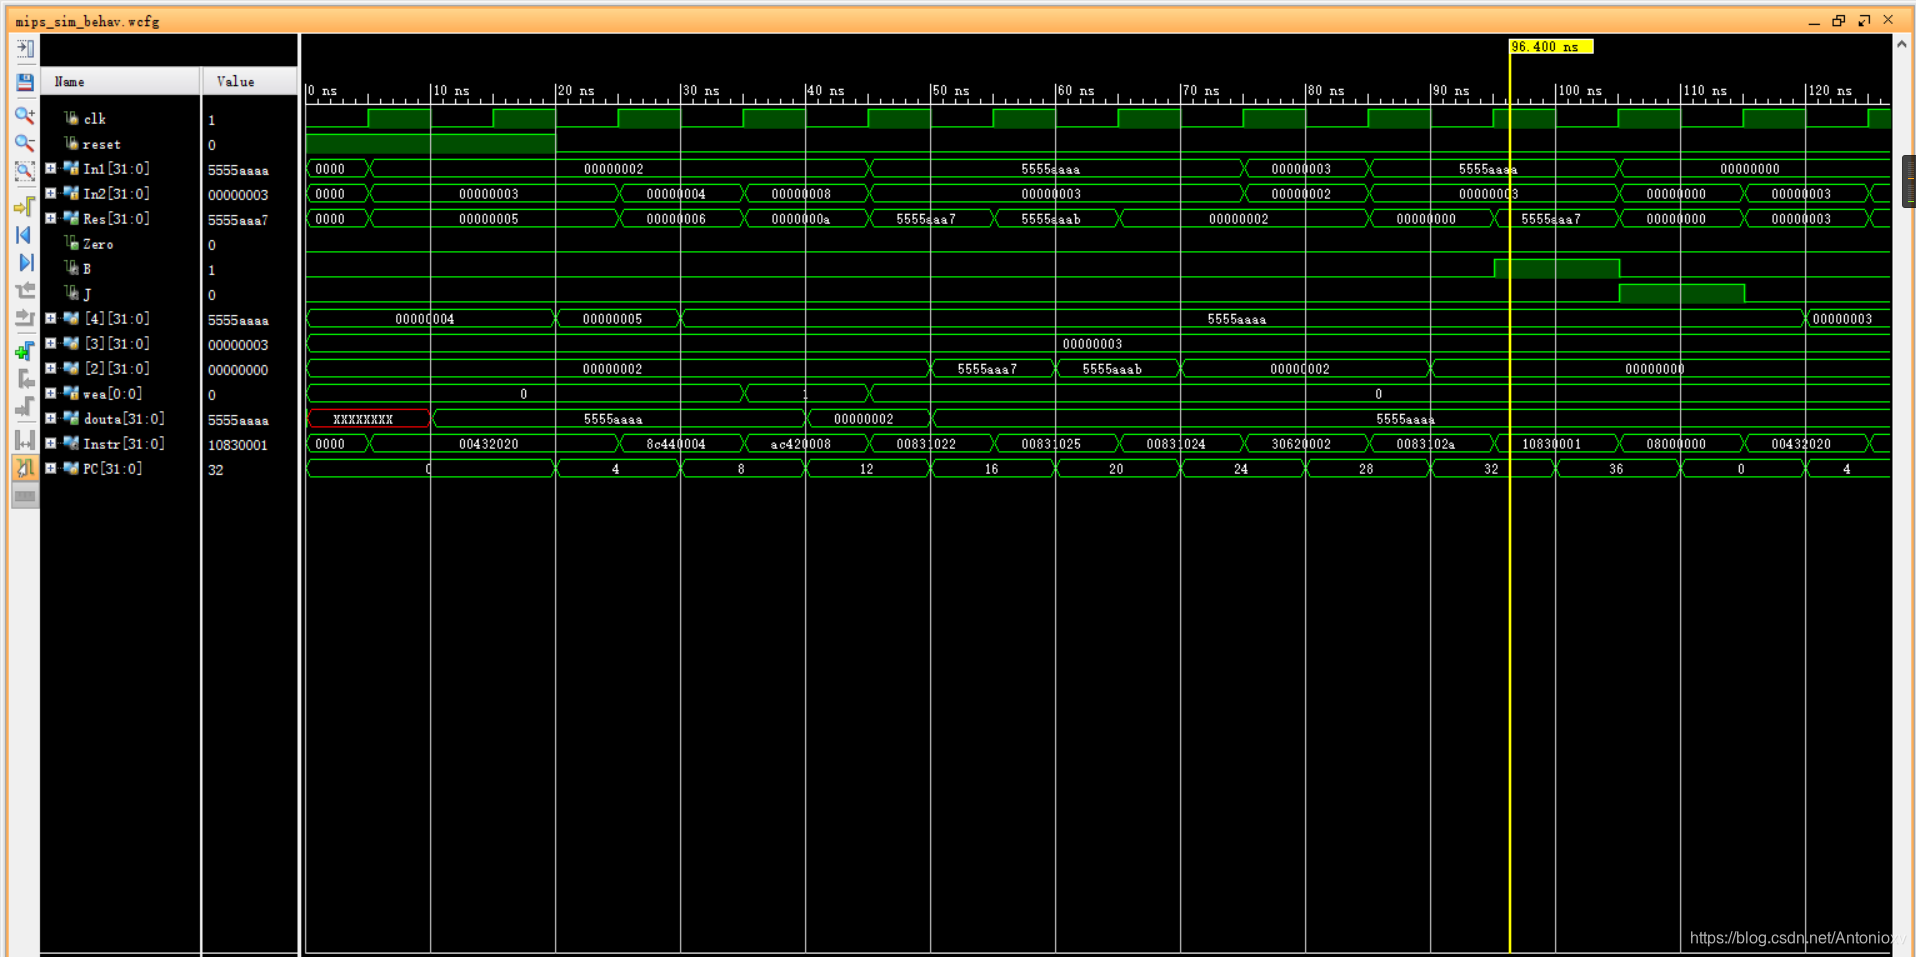
Task: Go to cursor in the waveform
Action: tap(25, 206)
